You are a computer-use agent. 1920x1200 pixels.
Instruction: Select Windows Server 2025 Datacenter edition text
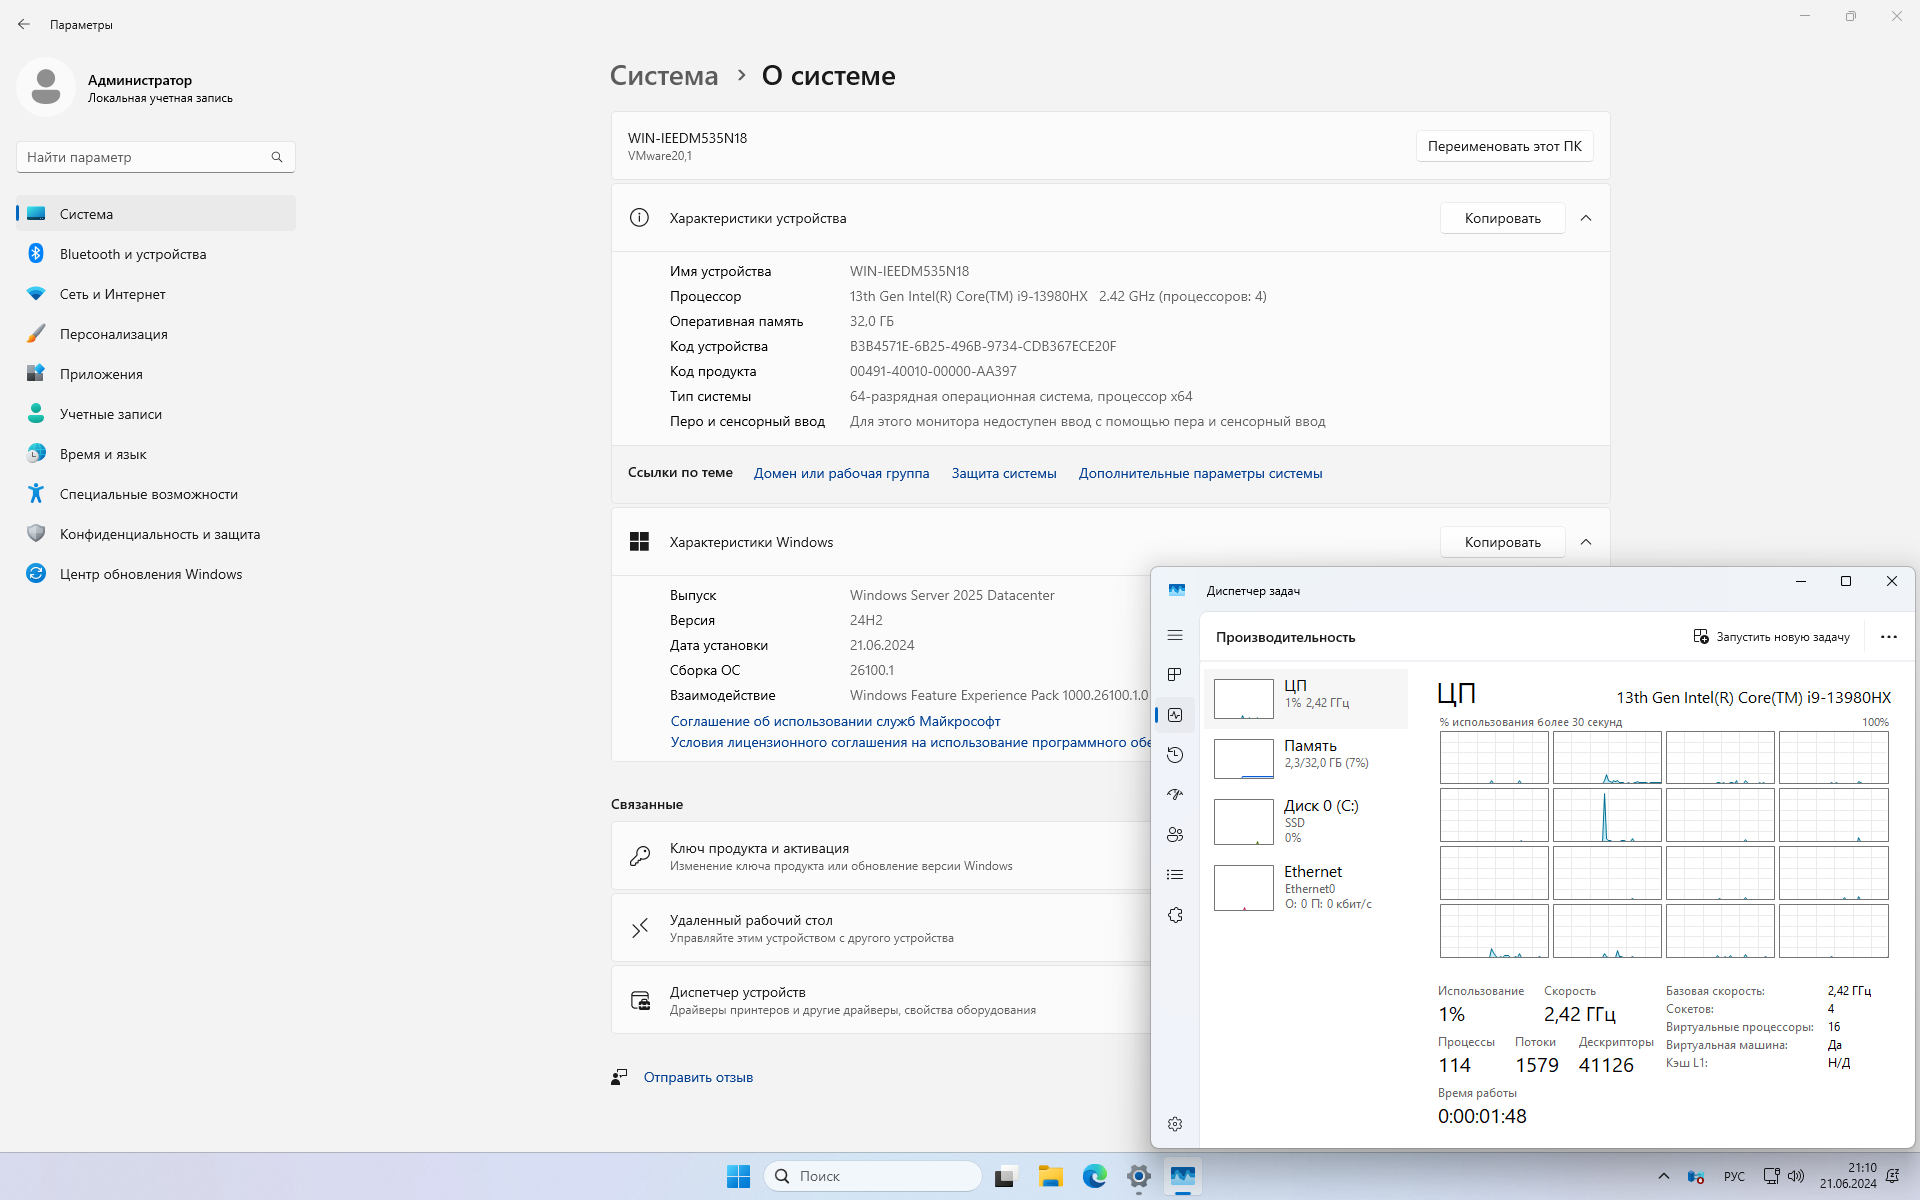tap(952, 595)
